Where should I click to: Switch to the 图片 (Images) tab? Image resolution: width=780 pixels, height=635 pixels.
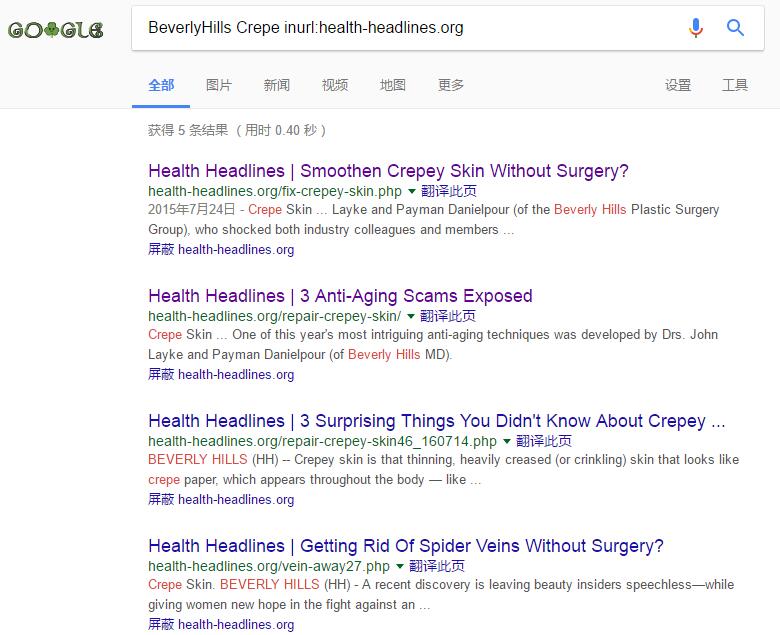(219, 85)
